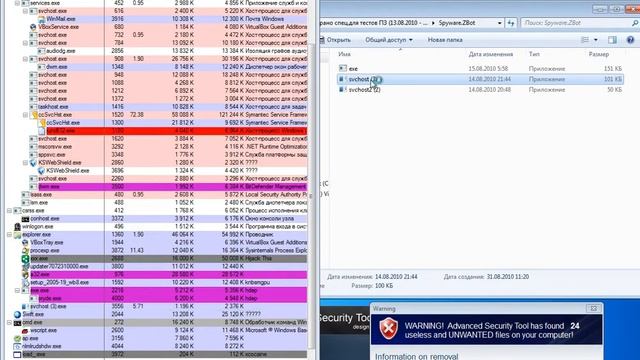Viewport: 640px width, 360px height.
Task: Collapse the cmd.exe tree node
Action: click(9, 322)
